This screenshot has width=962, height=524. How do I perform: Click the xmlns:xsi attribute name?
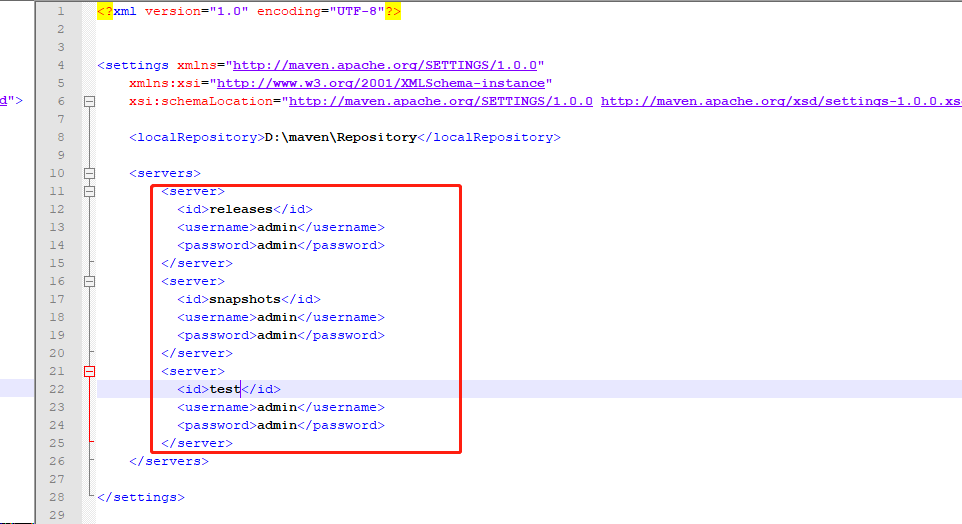coord(164,83)
